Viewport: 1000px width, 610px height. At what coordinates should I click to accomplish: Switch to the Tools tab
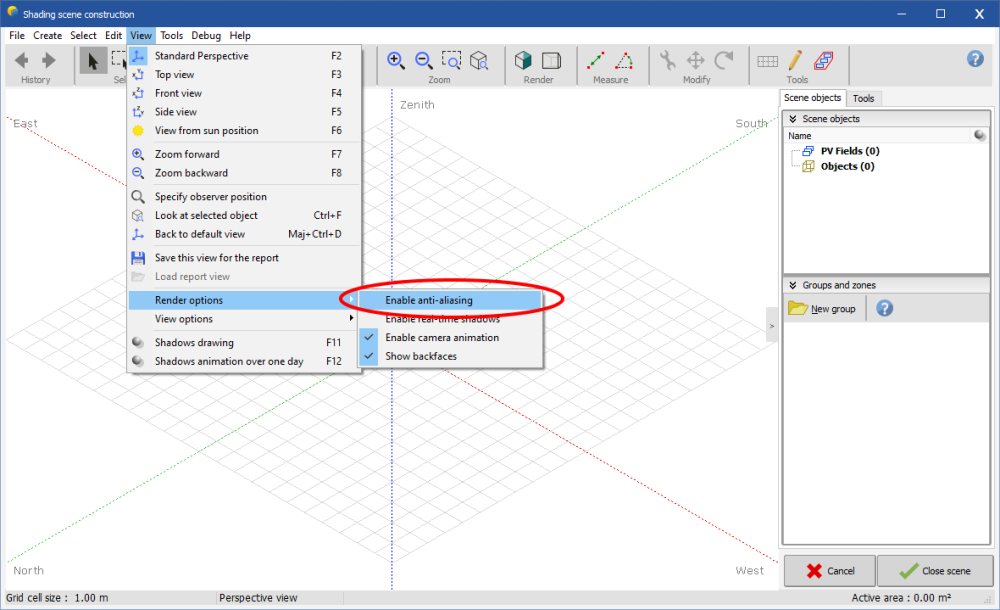tap(863, 98)
